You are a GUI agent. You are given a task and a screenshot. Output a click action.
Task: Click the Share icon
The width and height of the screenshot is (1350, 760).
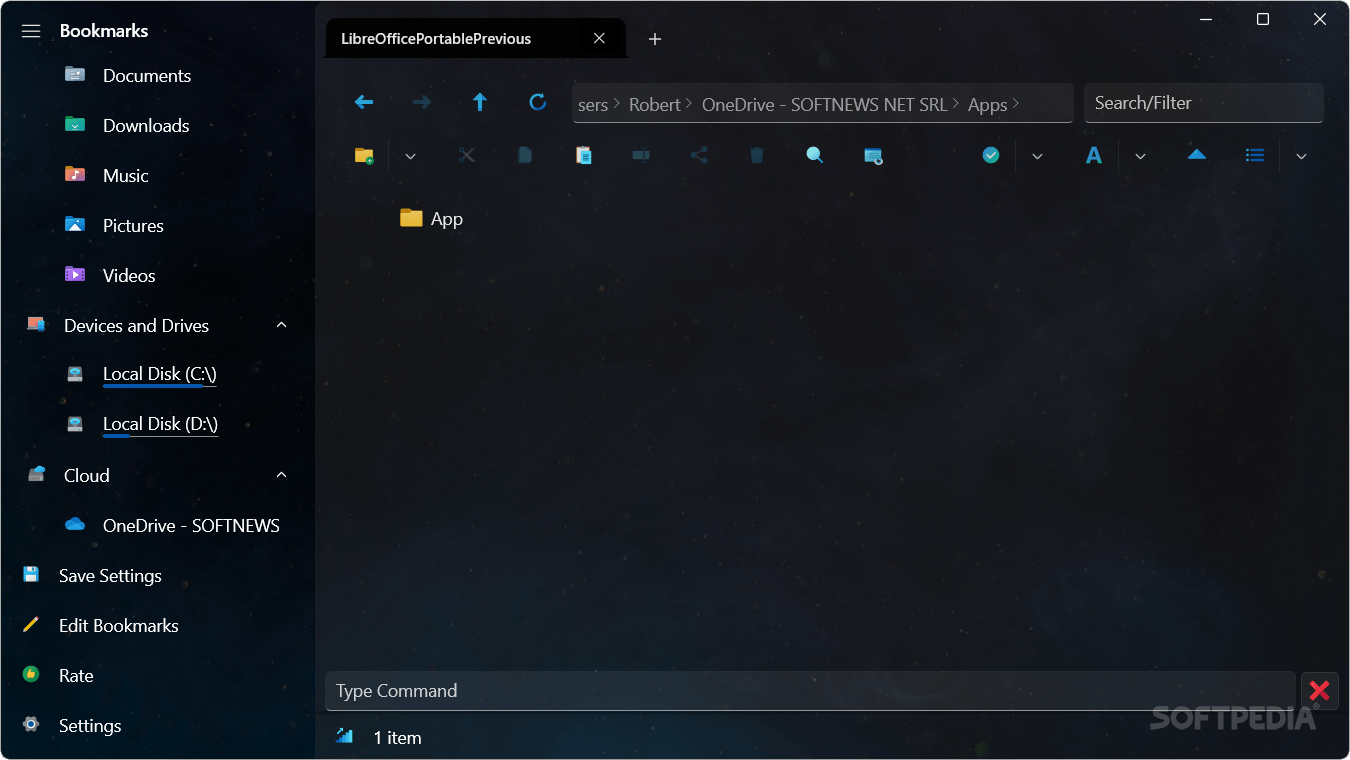point(699,155)
